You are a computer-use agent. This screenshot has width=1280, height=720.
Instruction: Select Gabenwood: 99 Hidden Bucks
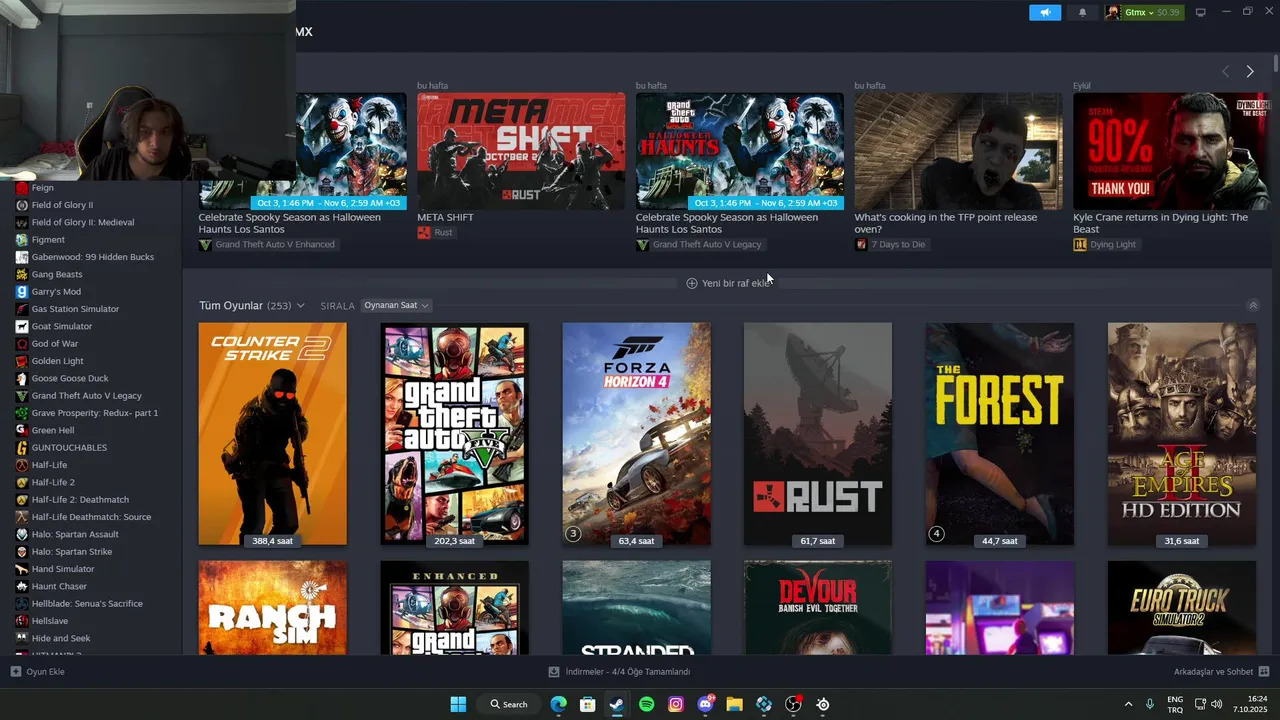pos(92,257)
